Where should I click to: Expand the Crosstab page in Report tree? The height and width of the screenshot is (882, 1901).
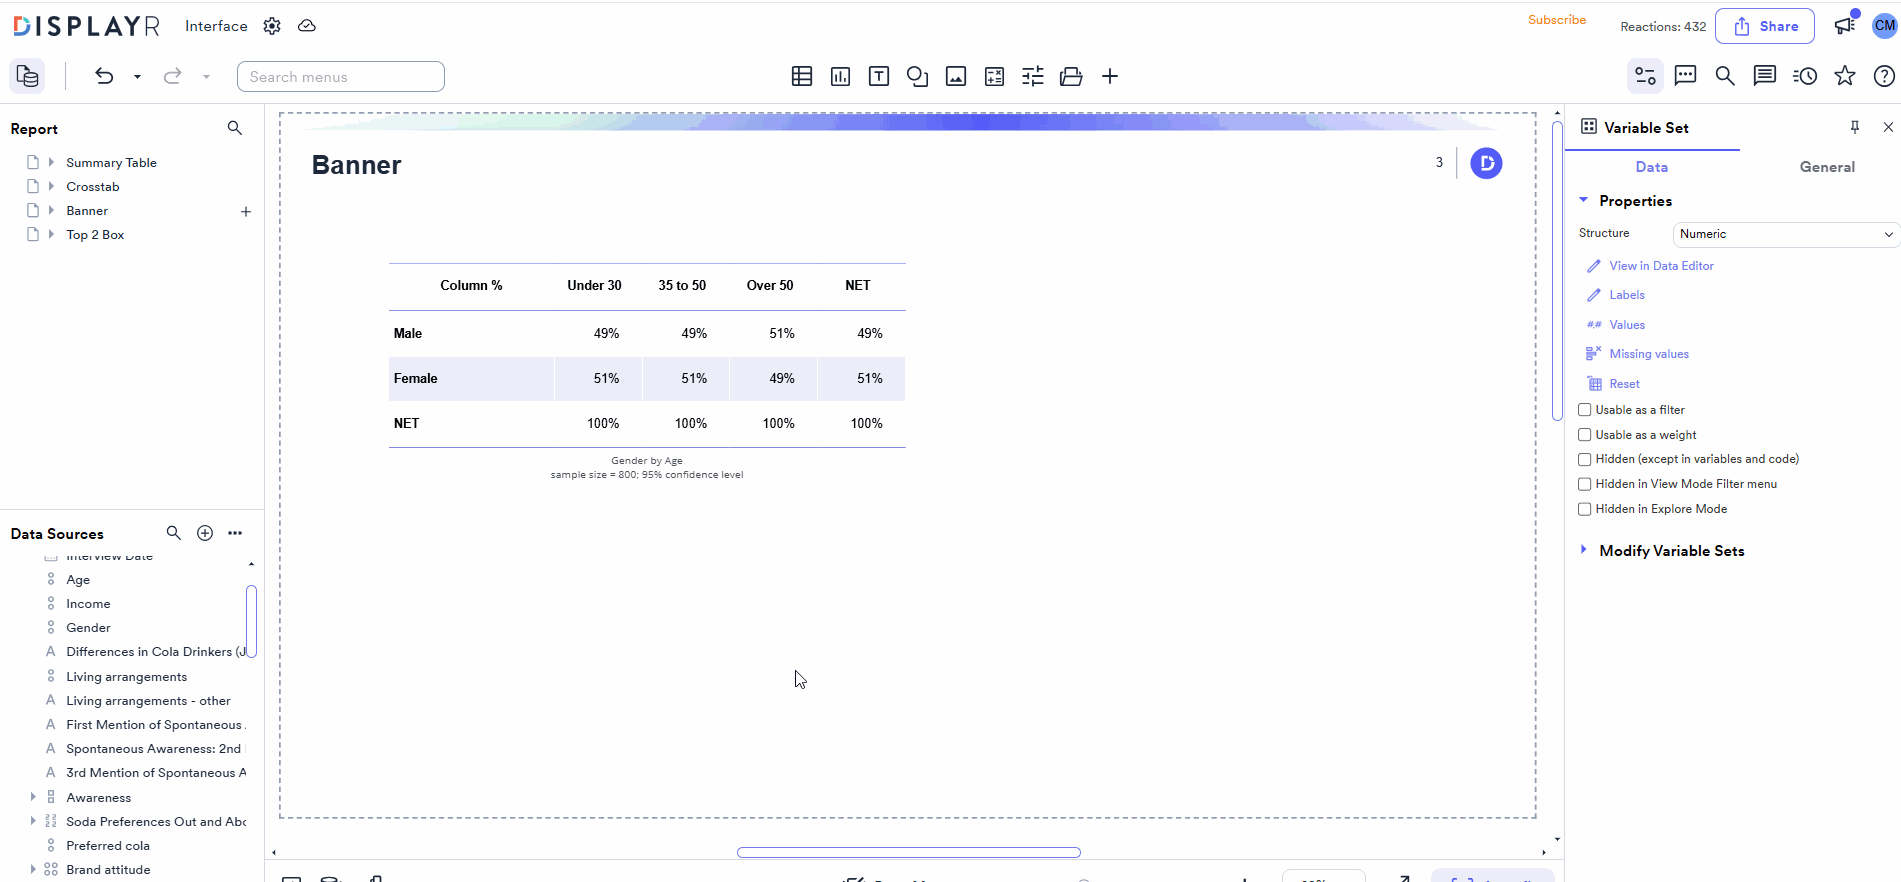pos(51,187)
